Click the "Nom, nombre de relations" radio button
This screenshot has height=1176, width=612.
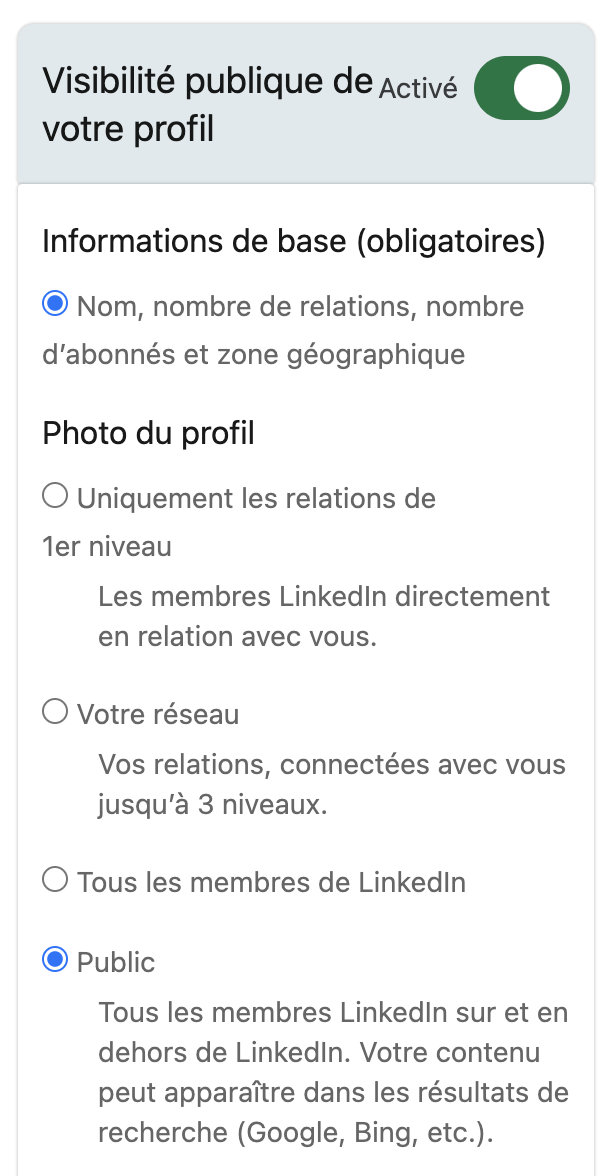pos(55,304)
